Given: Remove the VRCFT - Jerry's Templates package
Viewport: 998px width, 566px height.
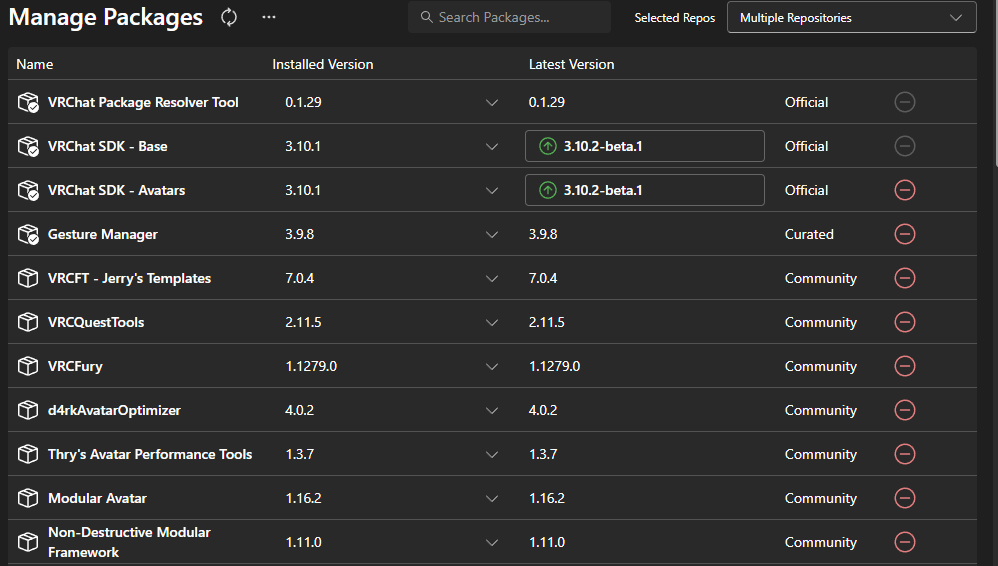Looking at the screenshot, I should [x=904, y=278].
